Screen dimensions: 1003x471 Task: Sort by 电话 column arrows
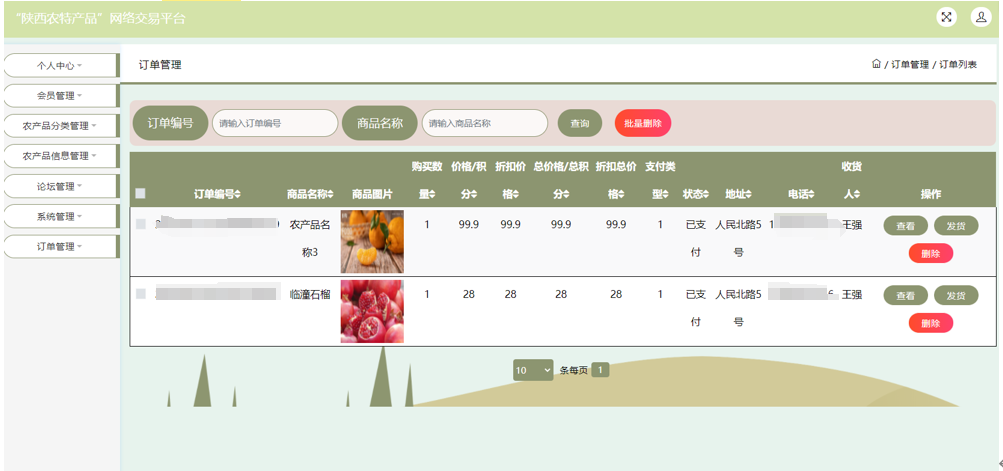(x=812, y=195)
